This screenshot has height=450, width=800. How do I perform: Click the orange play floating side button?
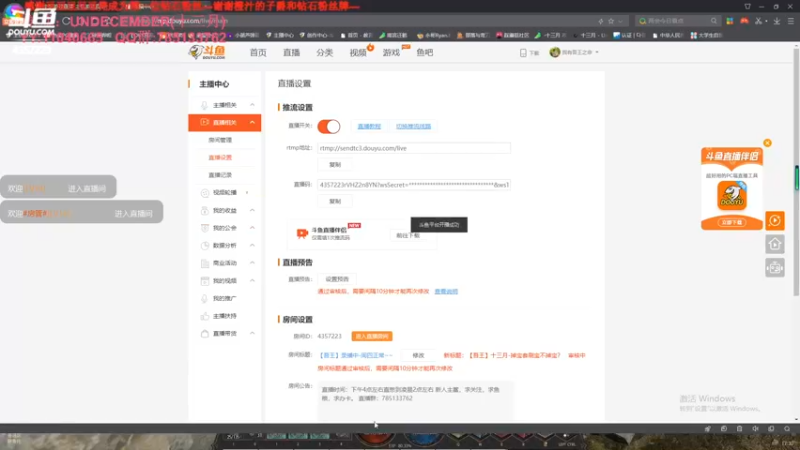point(774,220)
